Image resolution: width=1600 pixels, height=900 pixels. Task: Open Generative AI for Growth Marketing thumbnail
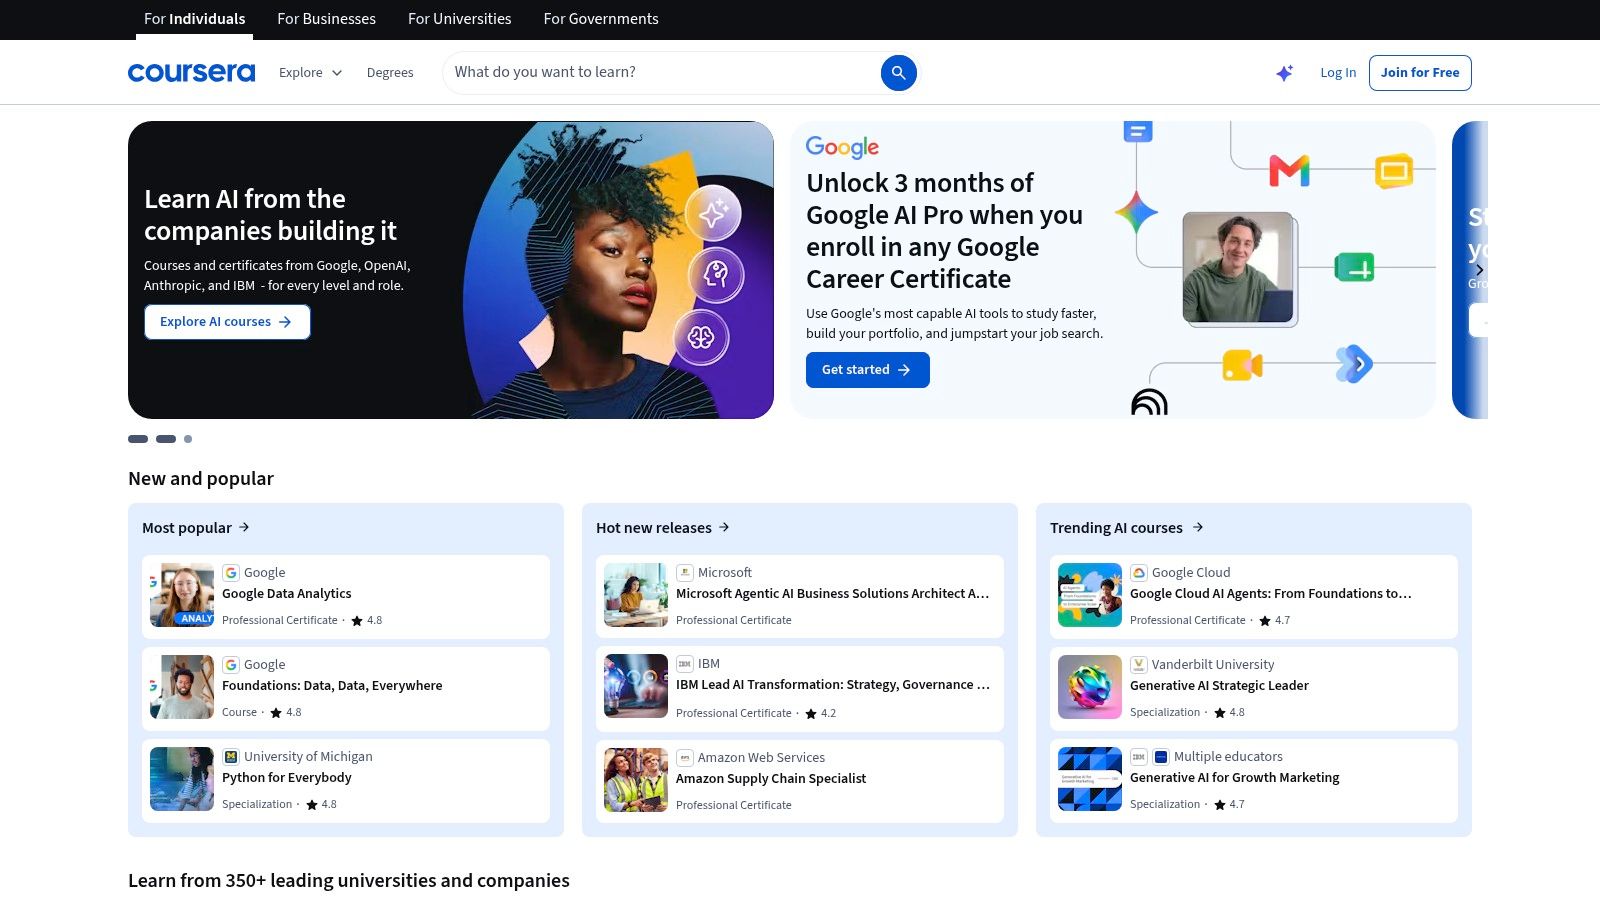1090,779
